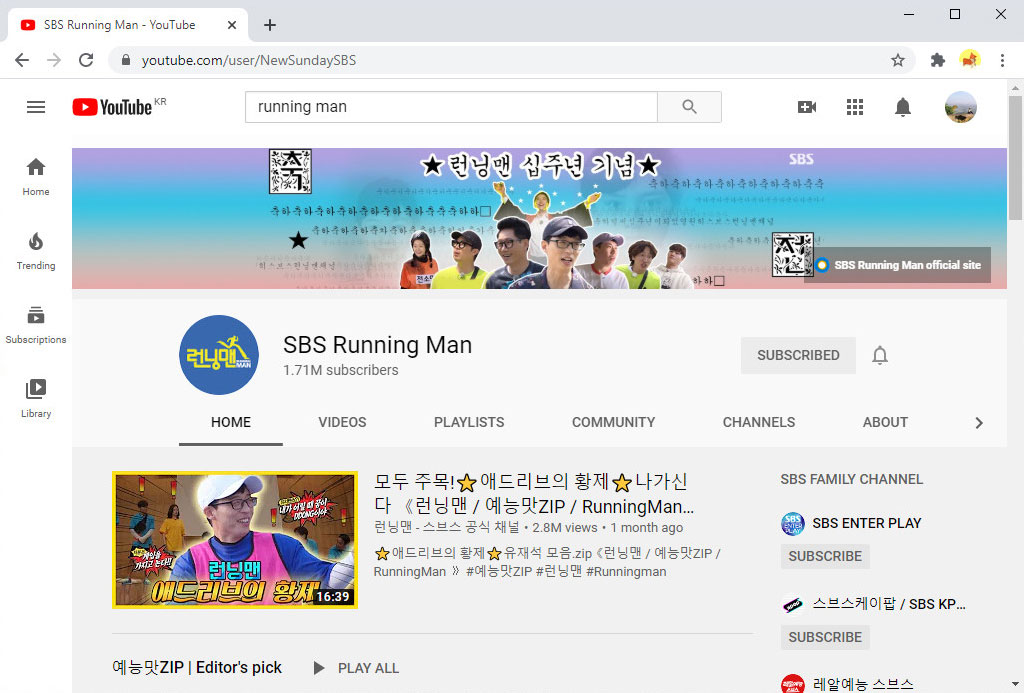Switch to the VIDEOS tab
This screenshot has height=693, width=1024.
342,423
